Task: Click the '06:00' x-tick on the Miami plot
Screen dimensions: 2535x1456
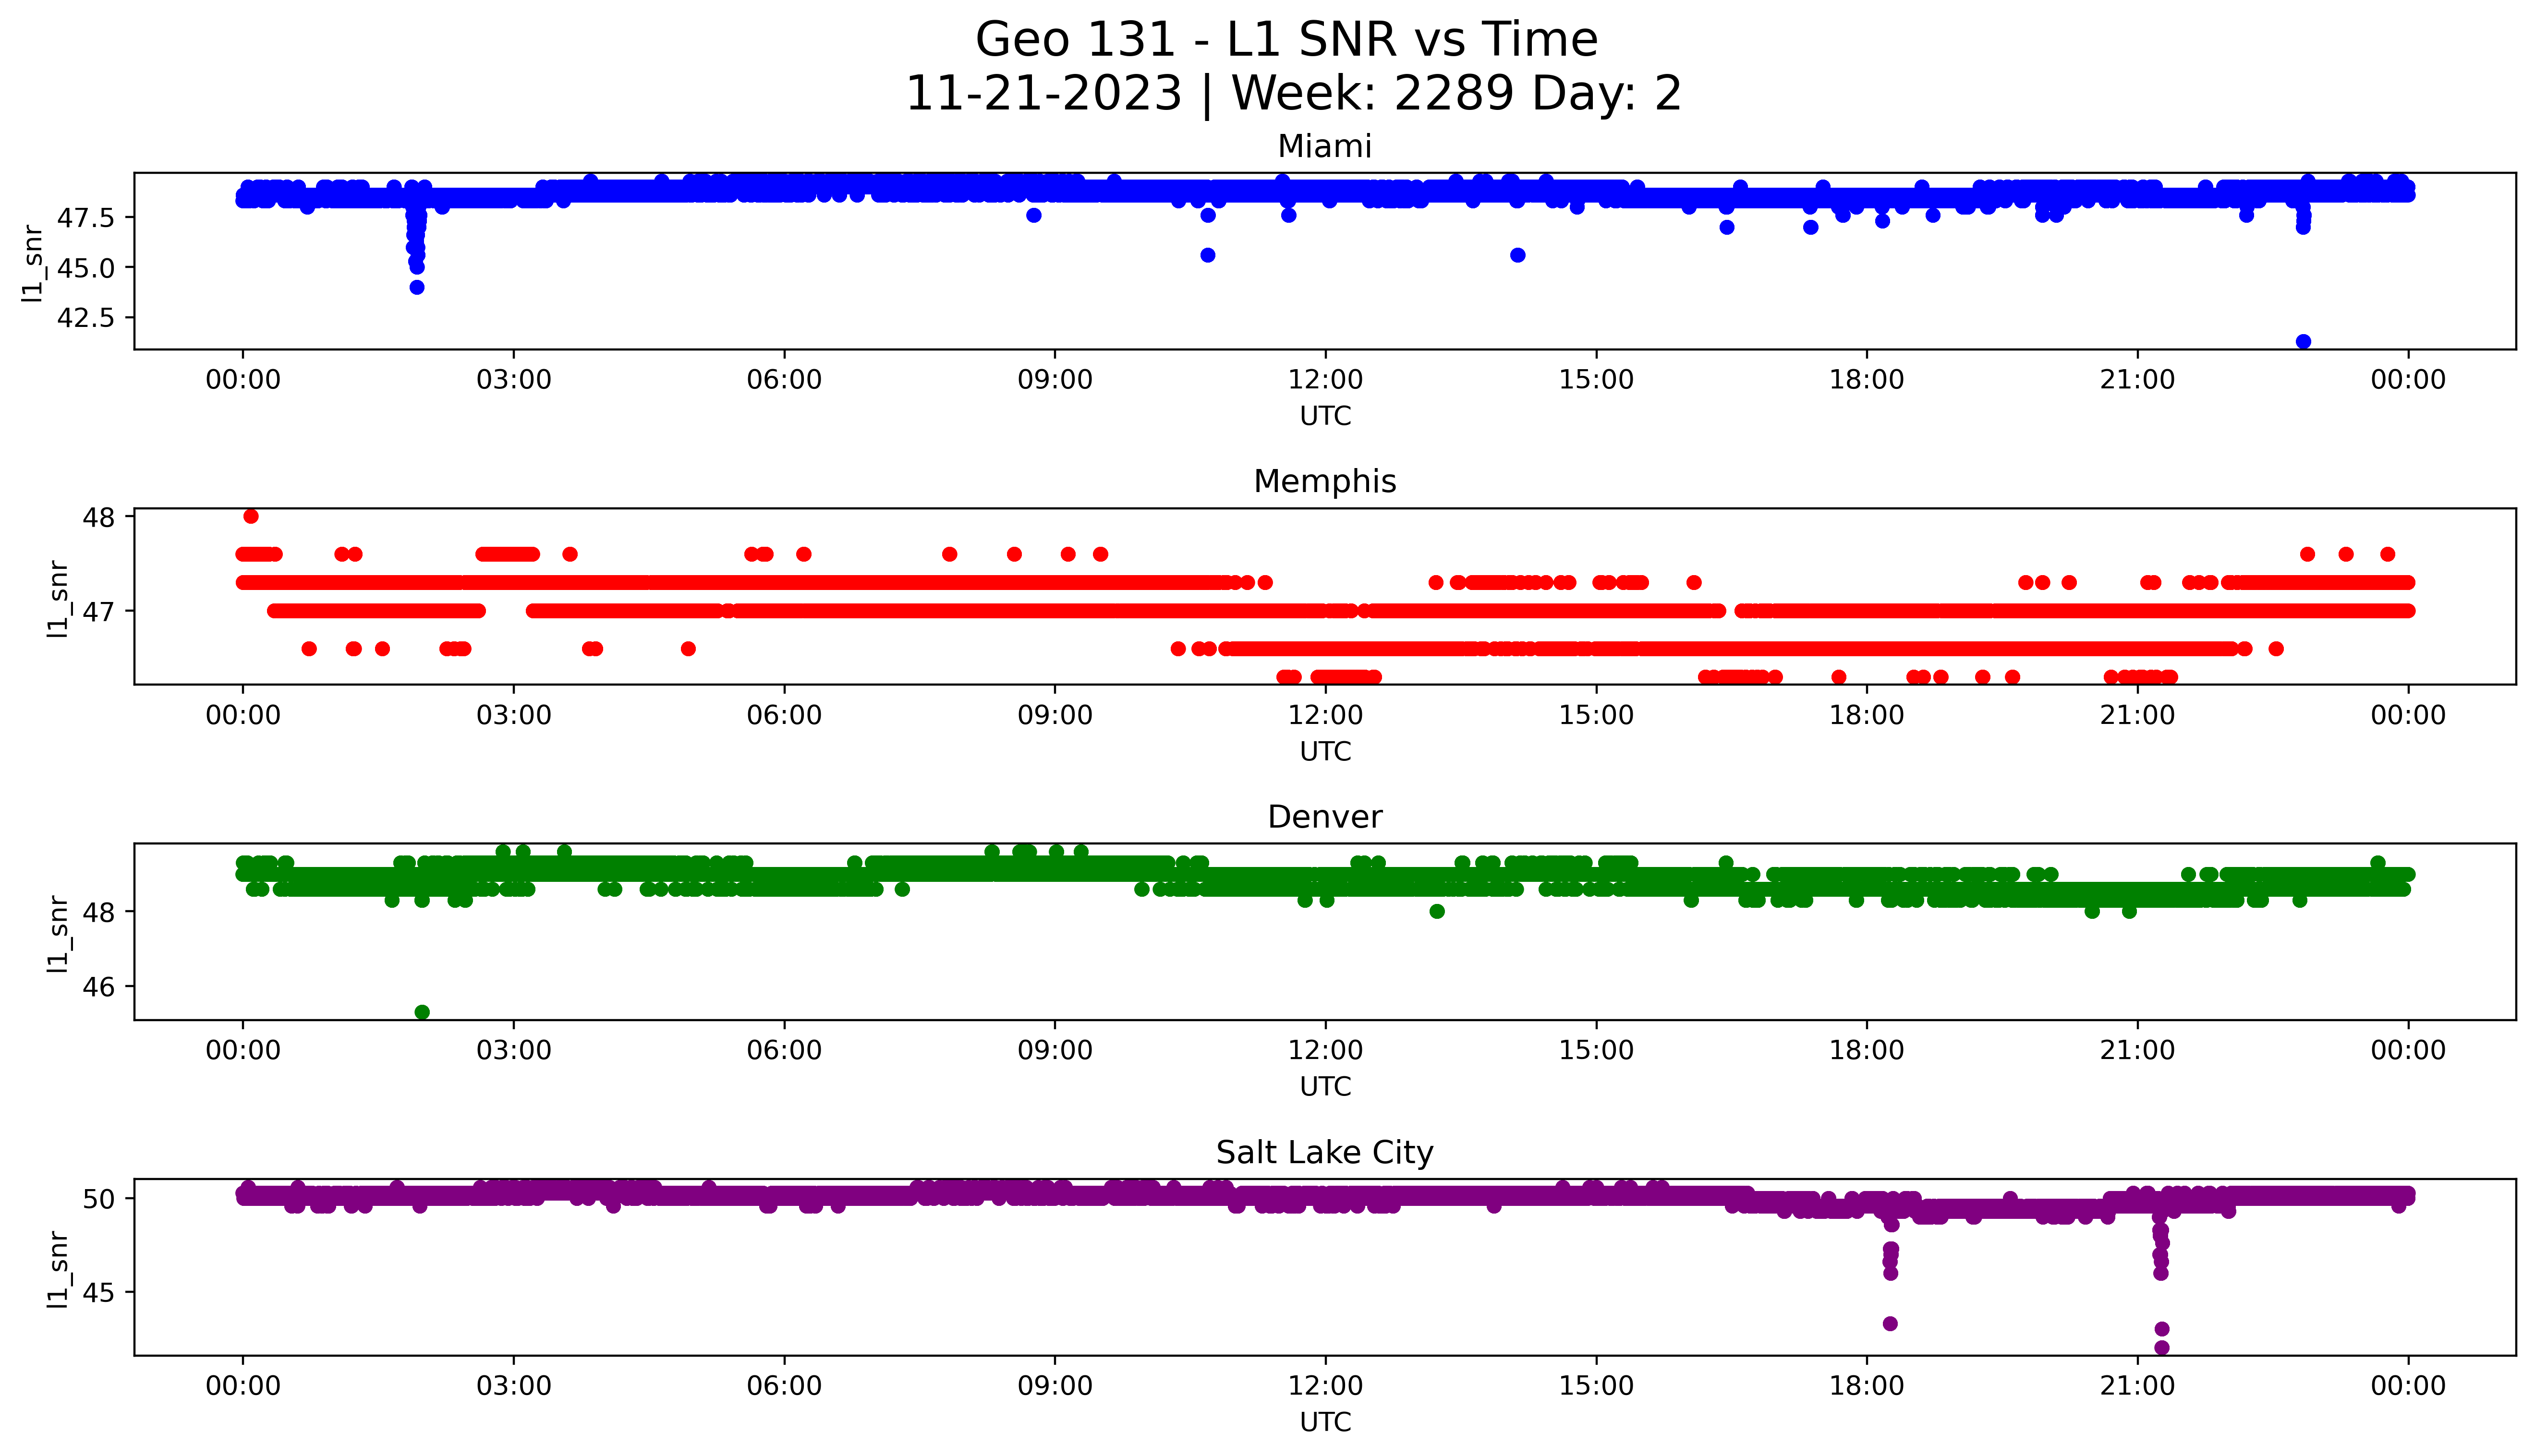Action: pyautogui.click(x=785, y=380)
